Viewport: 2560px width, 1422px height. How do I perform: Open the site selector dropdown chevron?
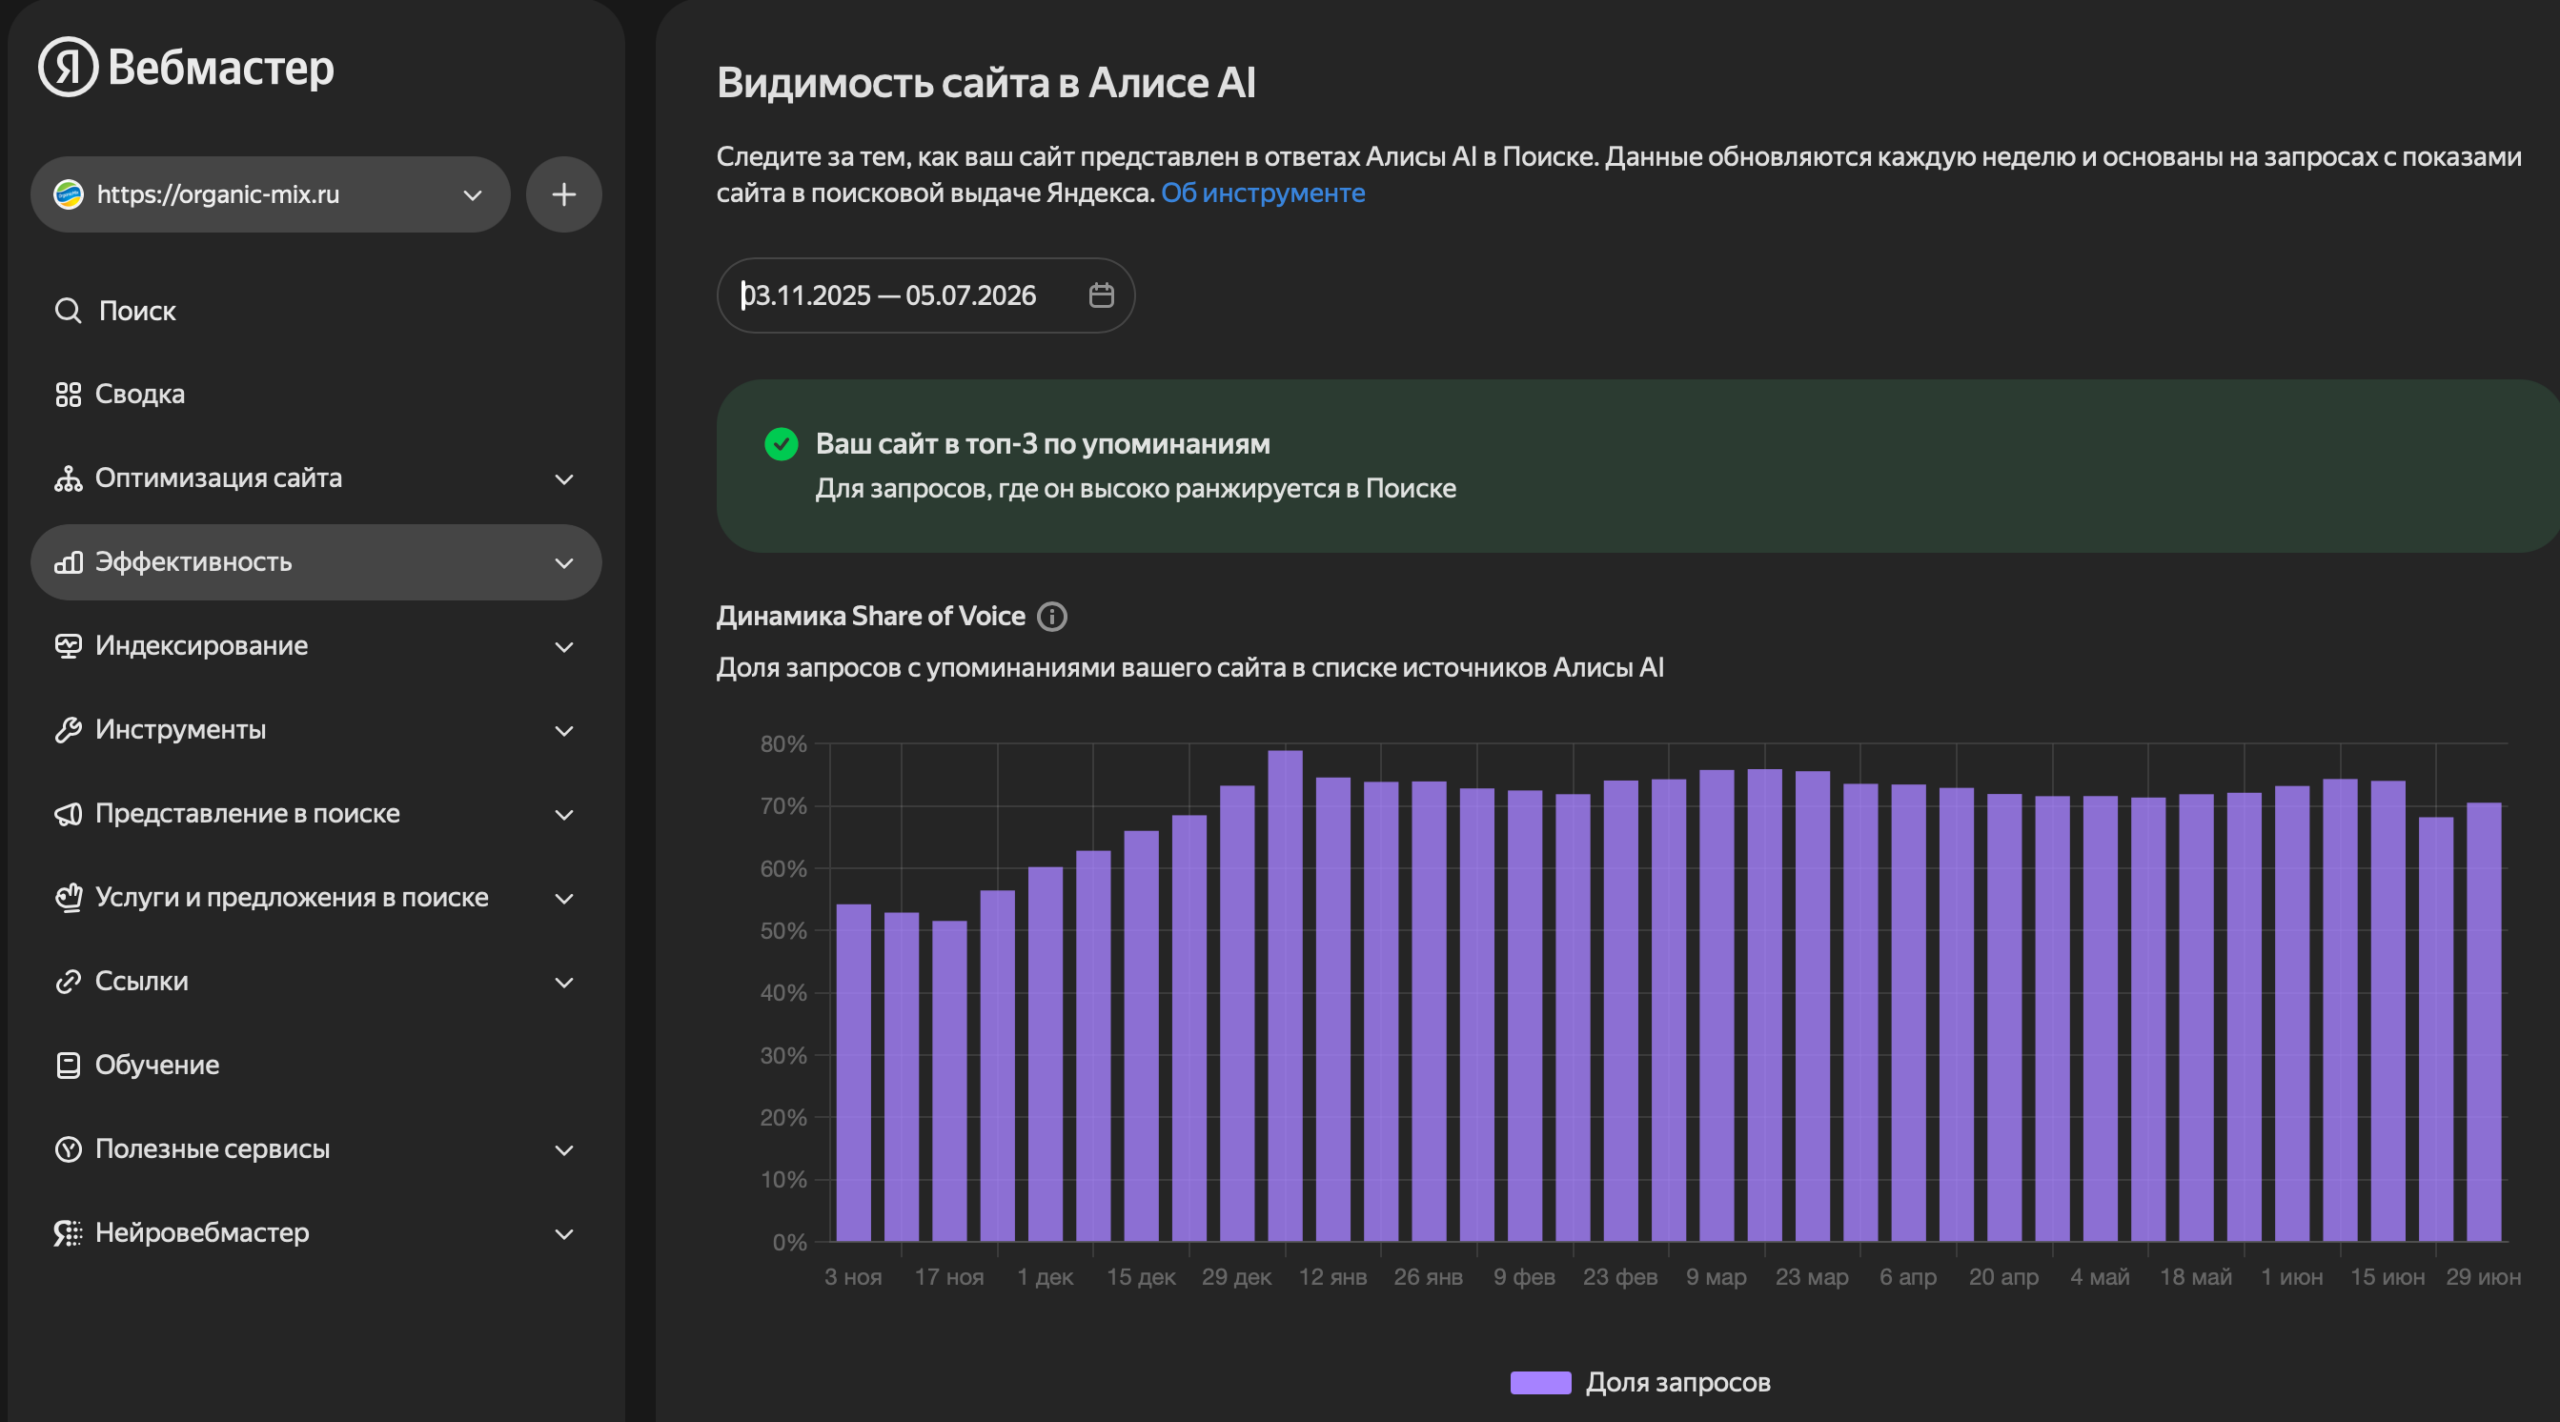tap(473, 195)
